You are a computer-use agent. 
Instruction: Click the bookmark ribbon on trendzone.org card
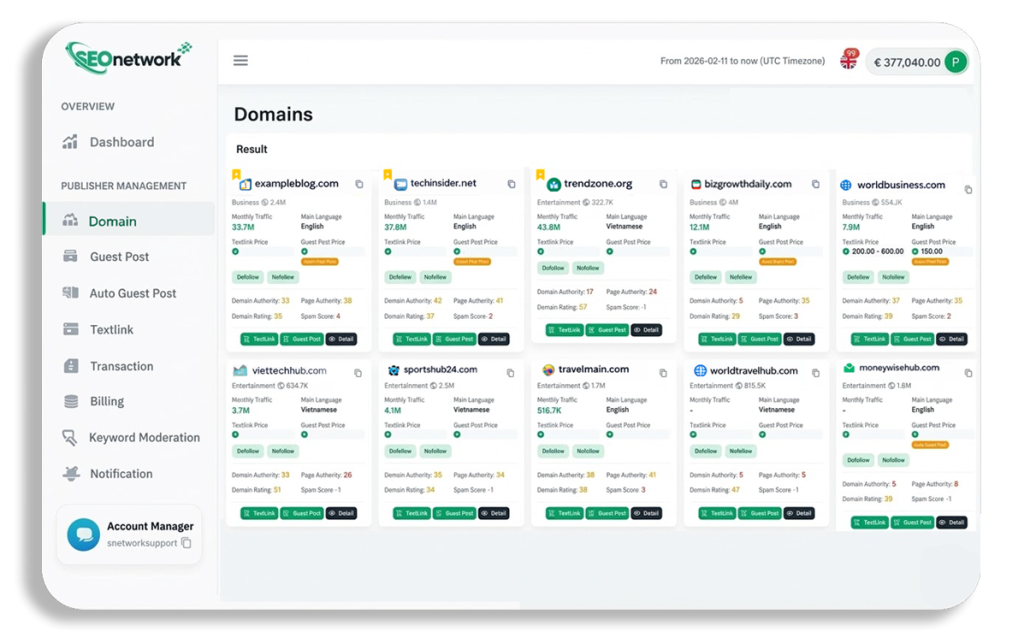(540, 174)
